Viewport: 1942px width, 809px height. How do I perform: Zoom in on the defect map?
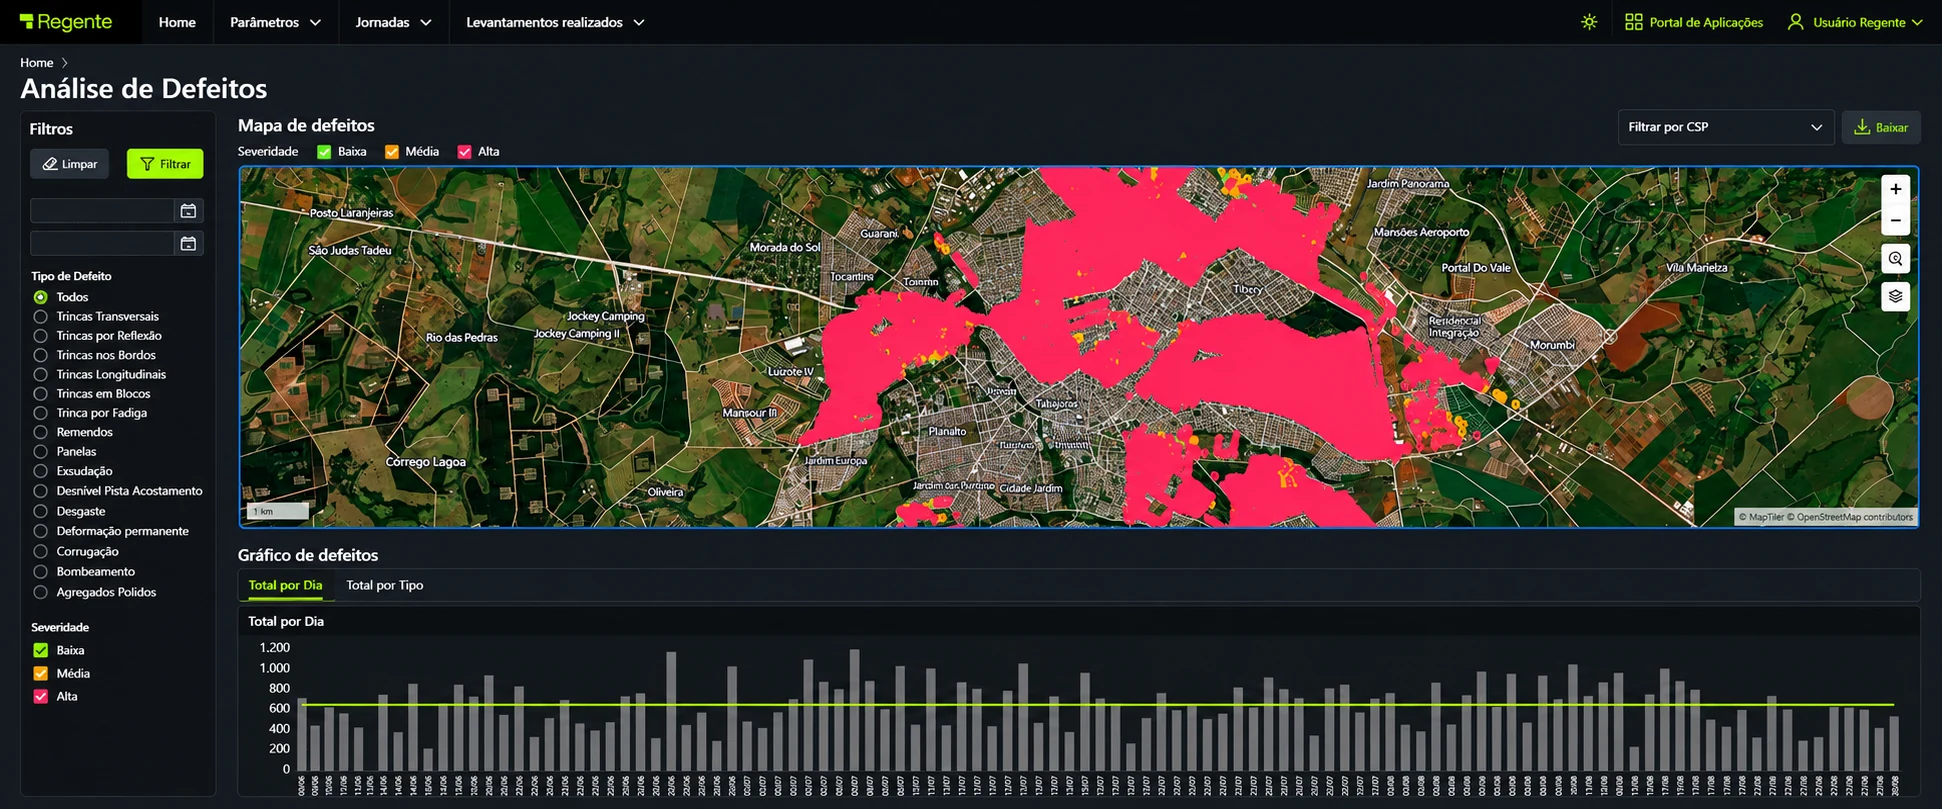click(1895, 189)
